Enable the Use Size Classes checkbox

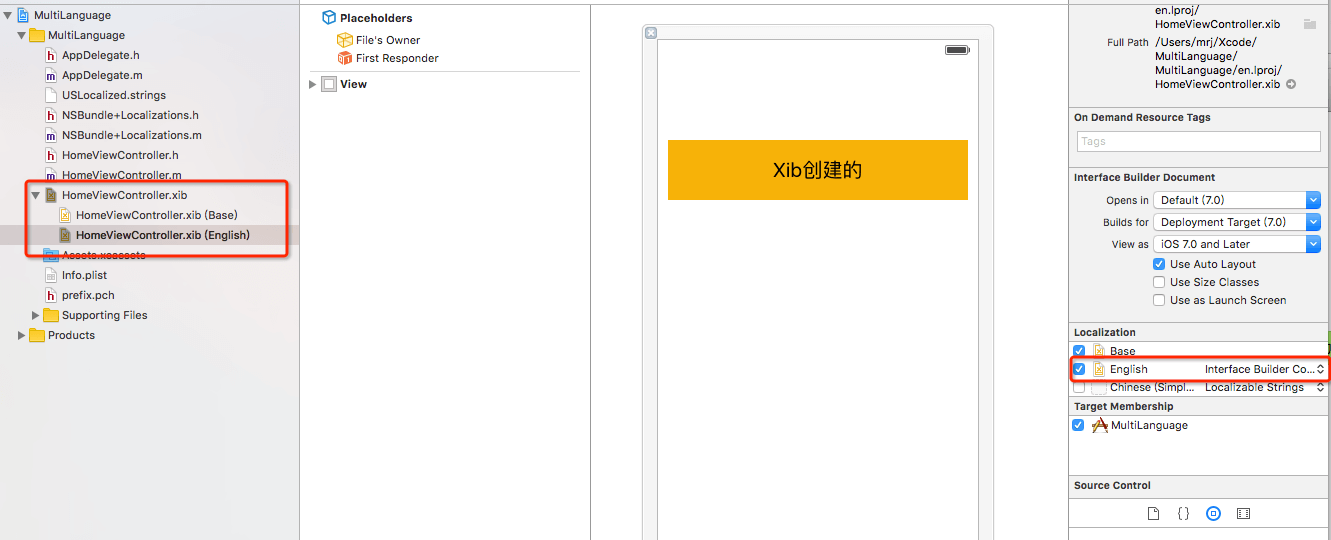tap(1159, 282)
